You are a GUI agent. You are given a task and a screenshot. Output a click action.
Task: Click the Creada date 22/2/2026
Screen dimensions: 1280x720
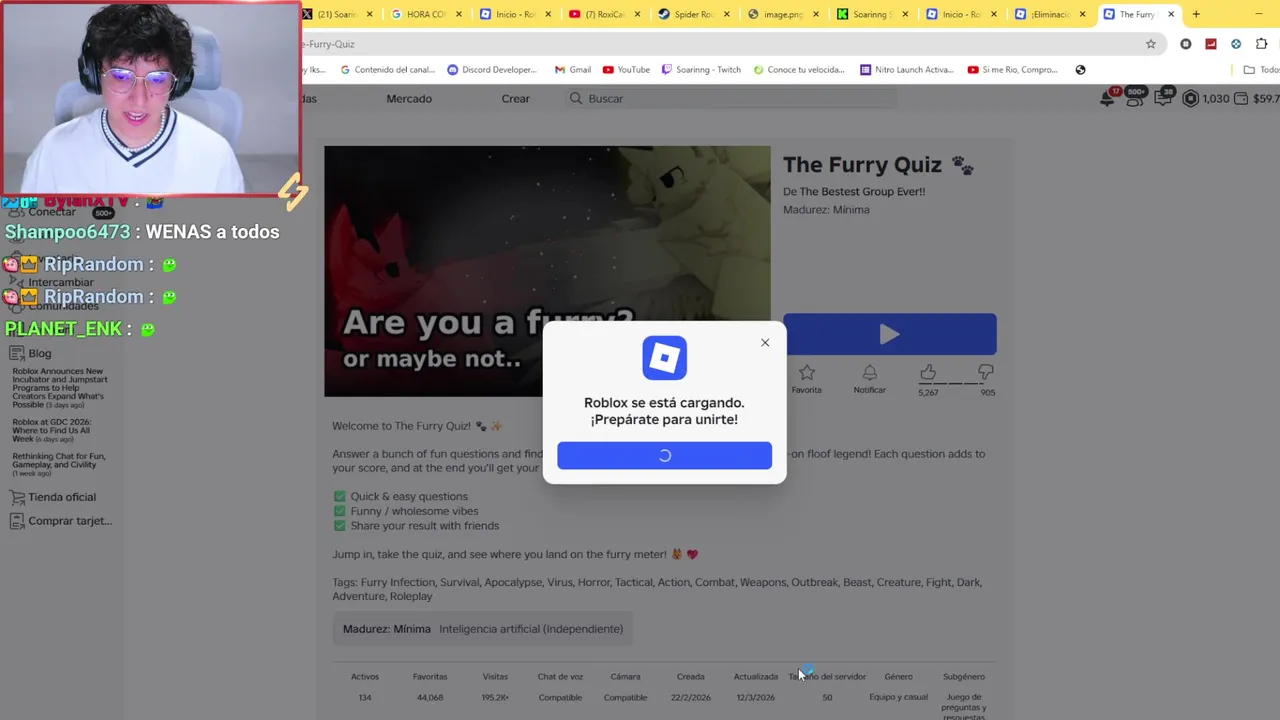pos(690,697)
